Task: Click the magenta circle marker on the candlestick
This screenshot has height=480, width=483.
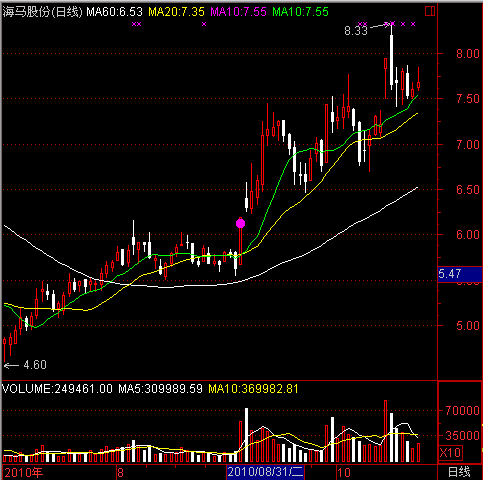Action: (240, 223)
